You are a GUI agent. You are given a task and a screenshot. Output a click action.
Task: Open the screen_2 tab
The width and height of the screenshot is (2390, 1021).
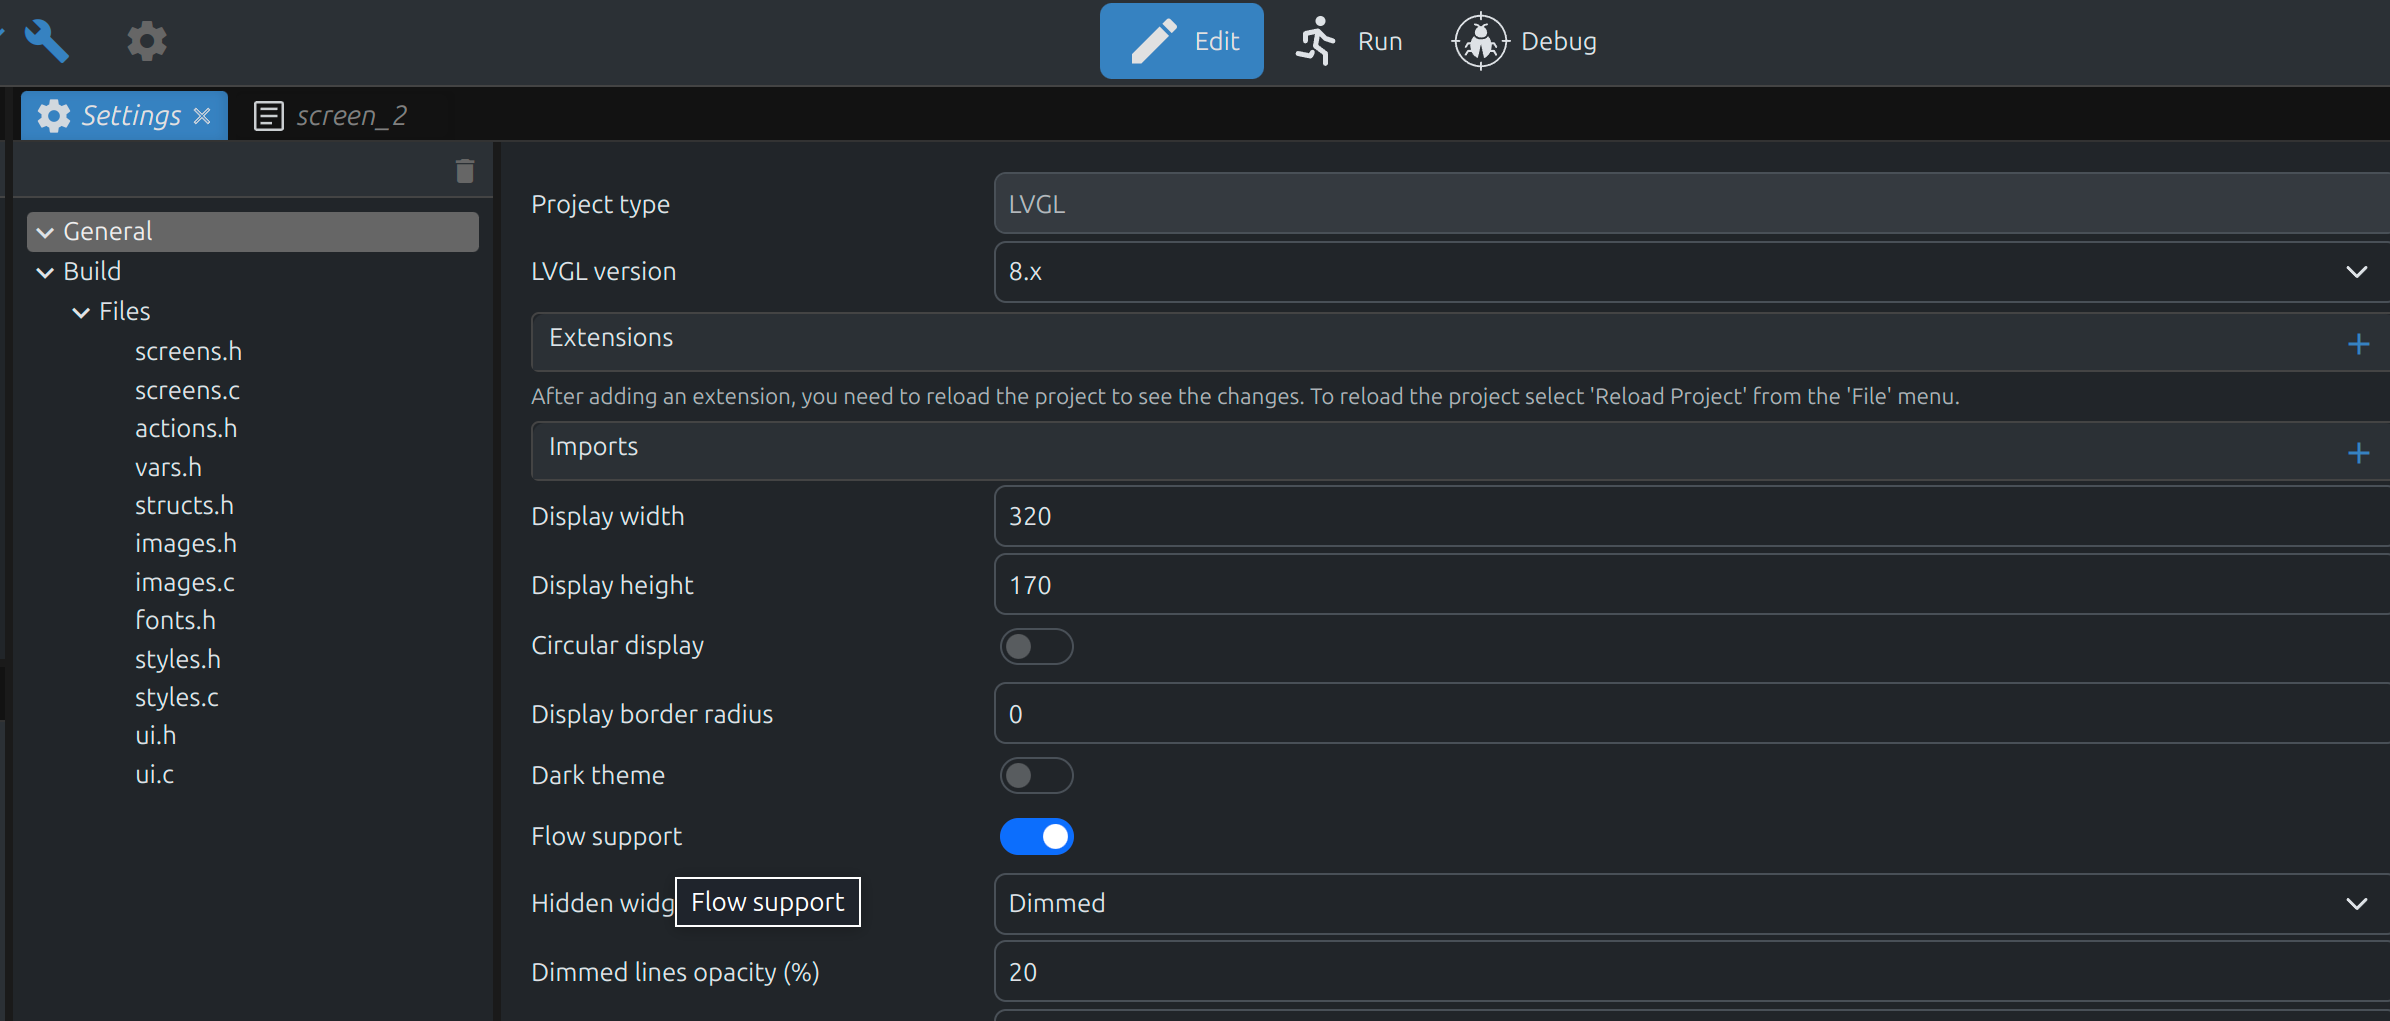[332, 116]
